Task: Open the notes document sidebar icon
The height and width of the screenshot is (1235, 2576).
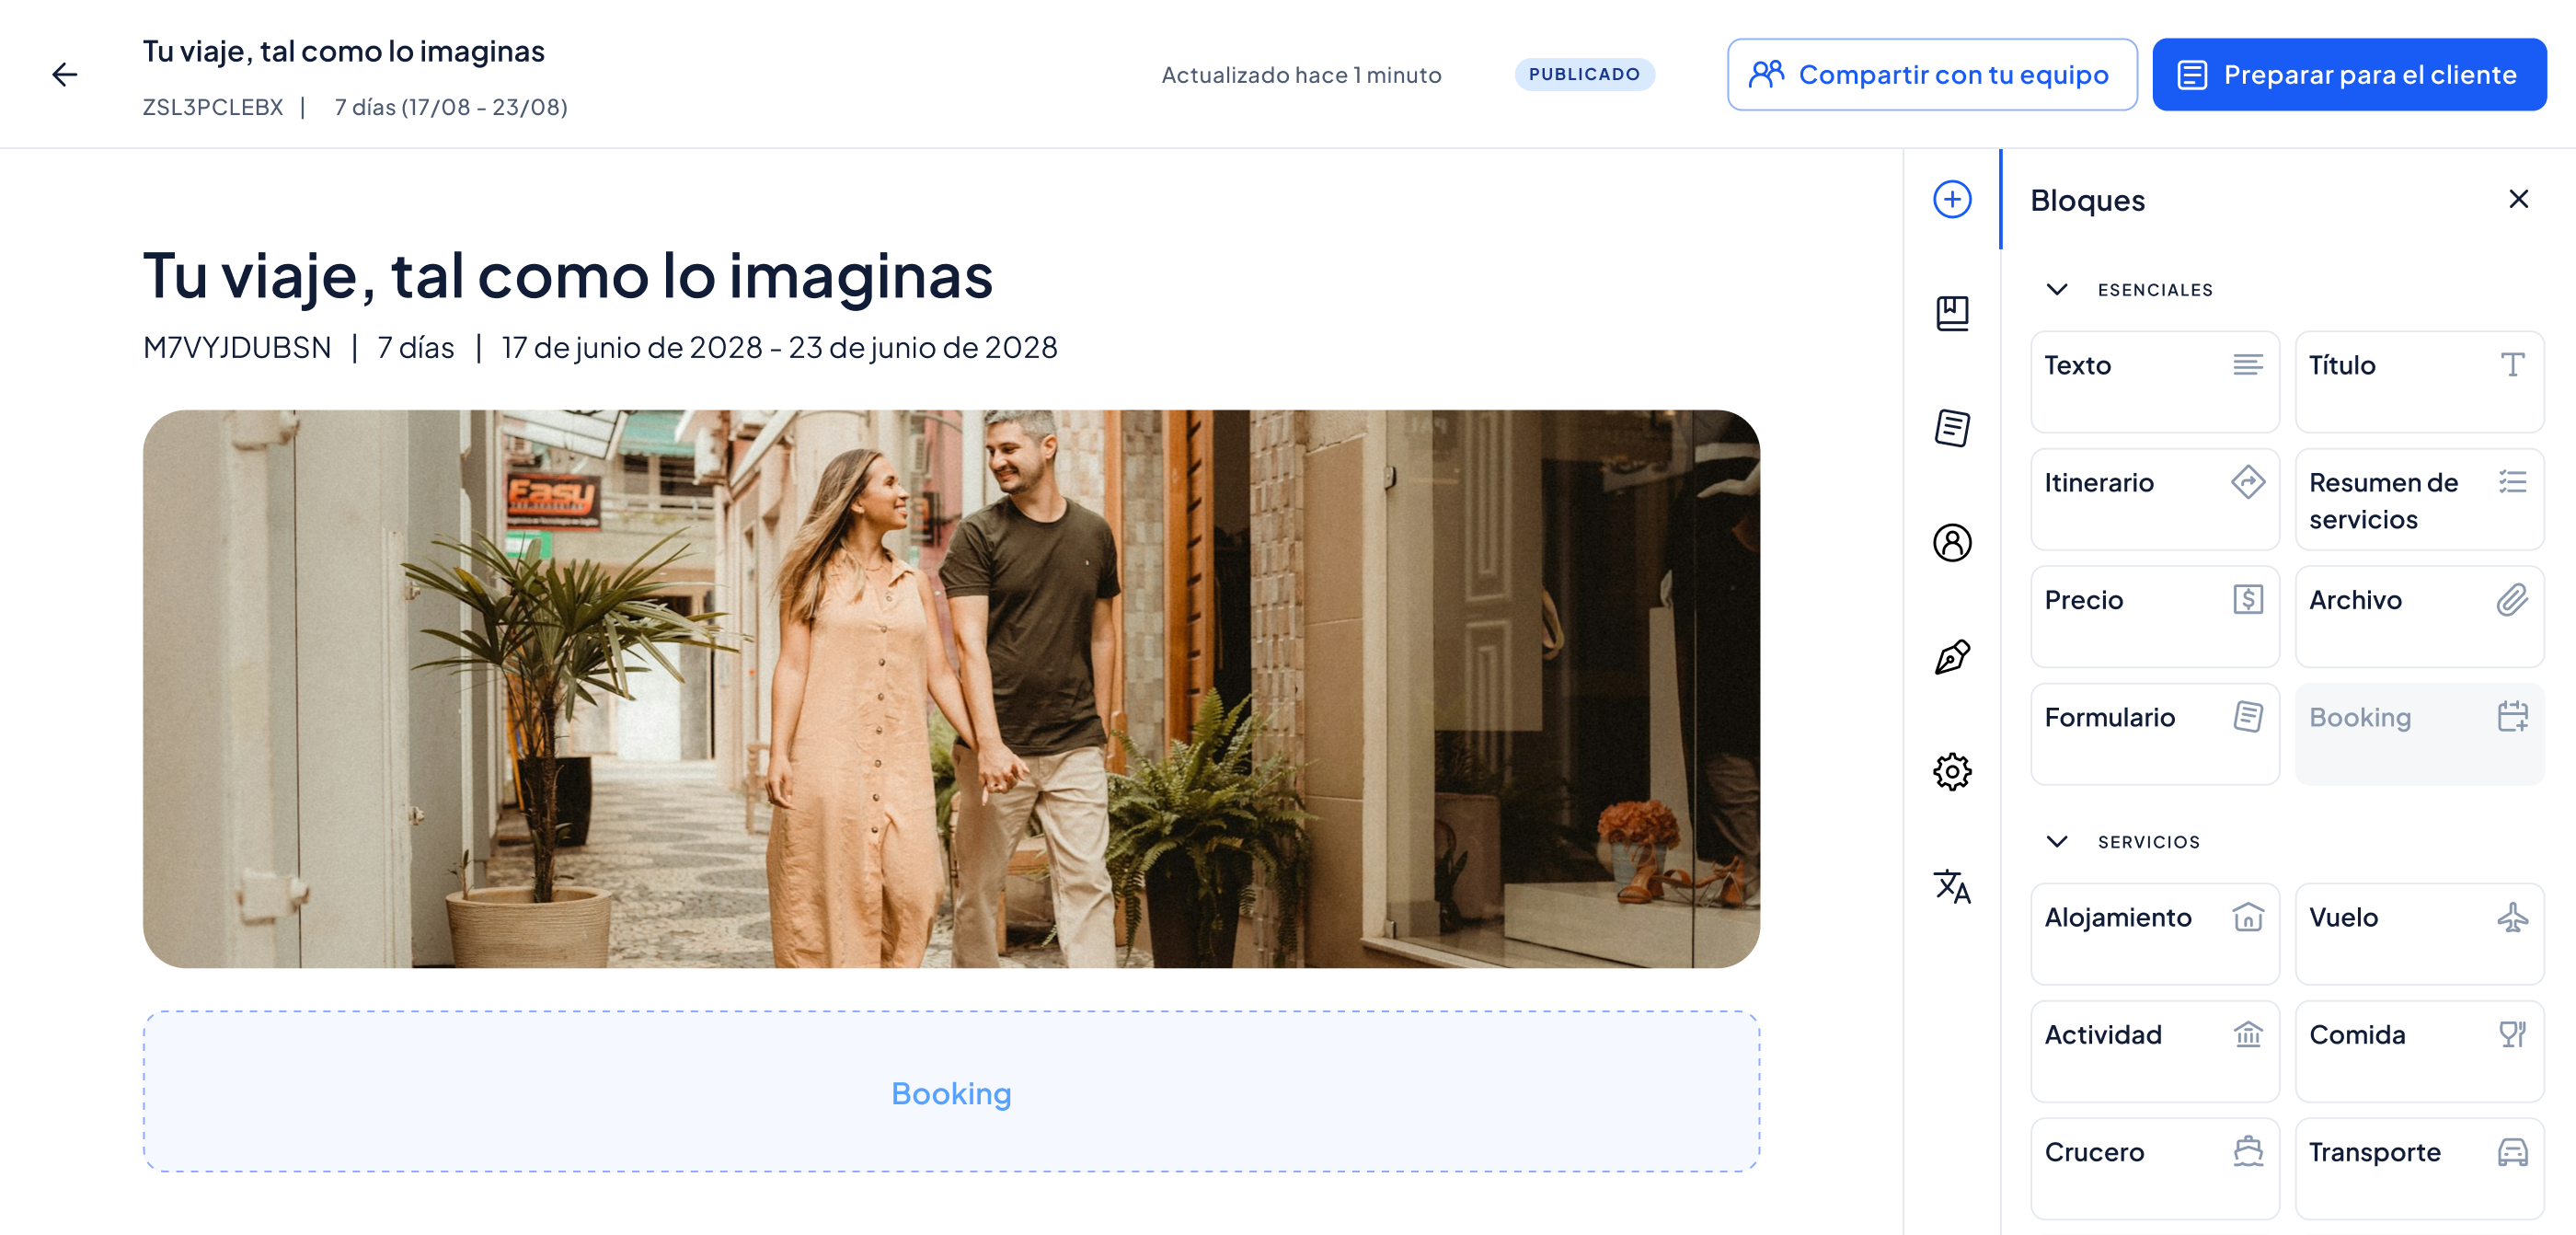Action: tap(1951, 428)
